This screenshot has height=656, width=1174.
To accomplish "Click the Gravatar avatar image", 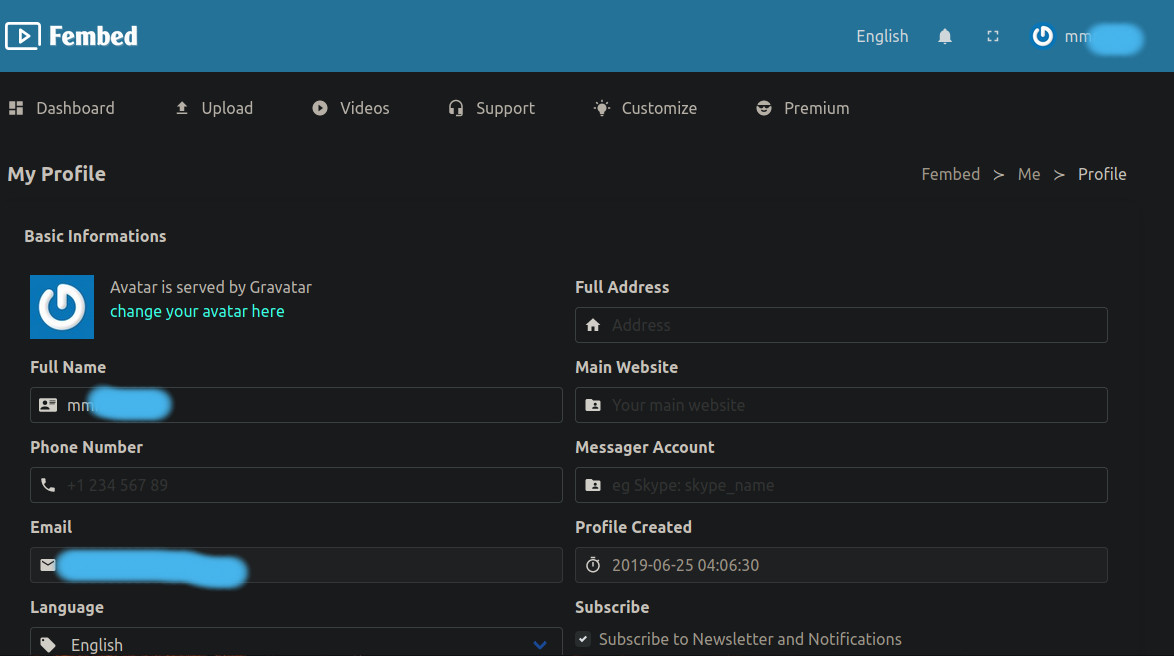I will click(62, 307).
